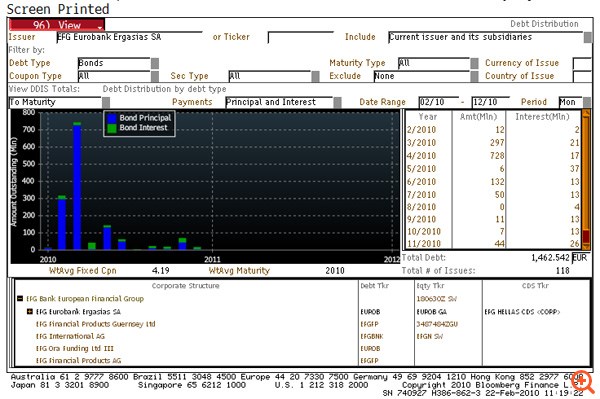Image resolution: width=600 pixels, height=399 pixels.
Task: Click the Total Debt value 1,462.542
Action: coord(550,258)
